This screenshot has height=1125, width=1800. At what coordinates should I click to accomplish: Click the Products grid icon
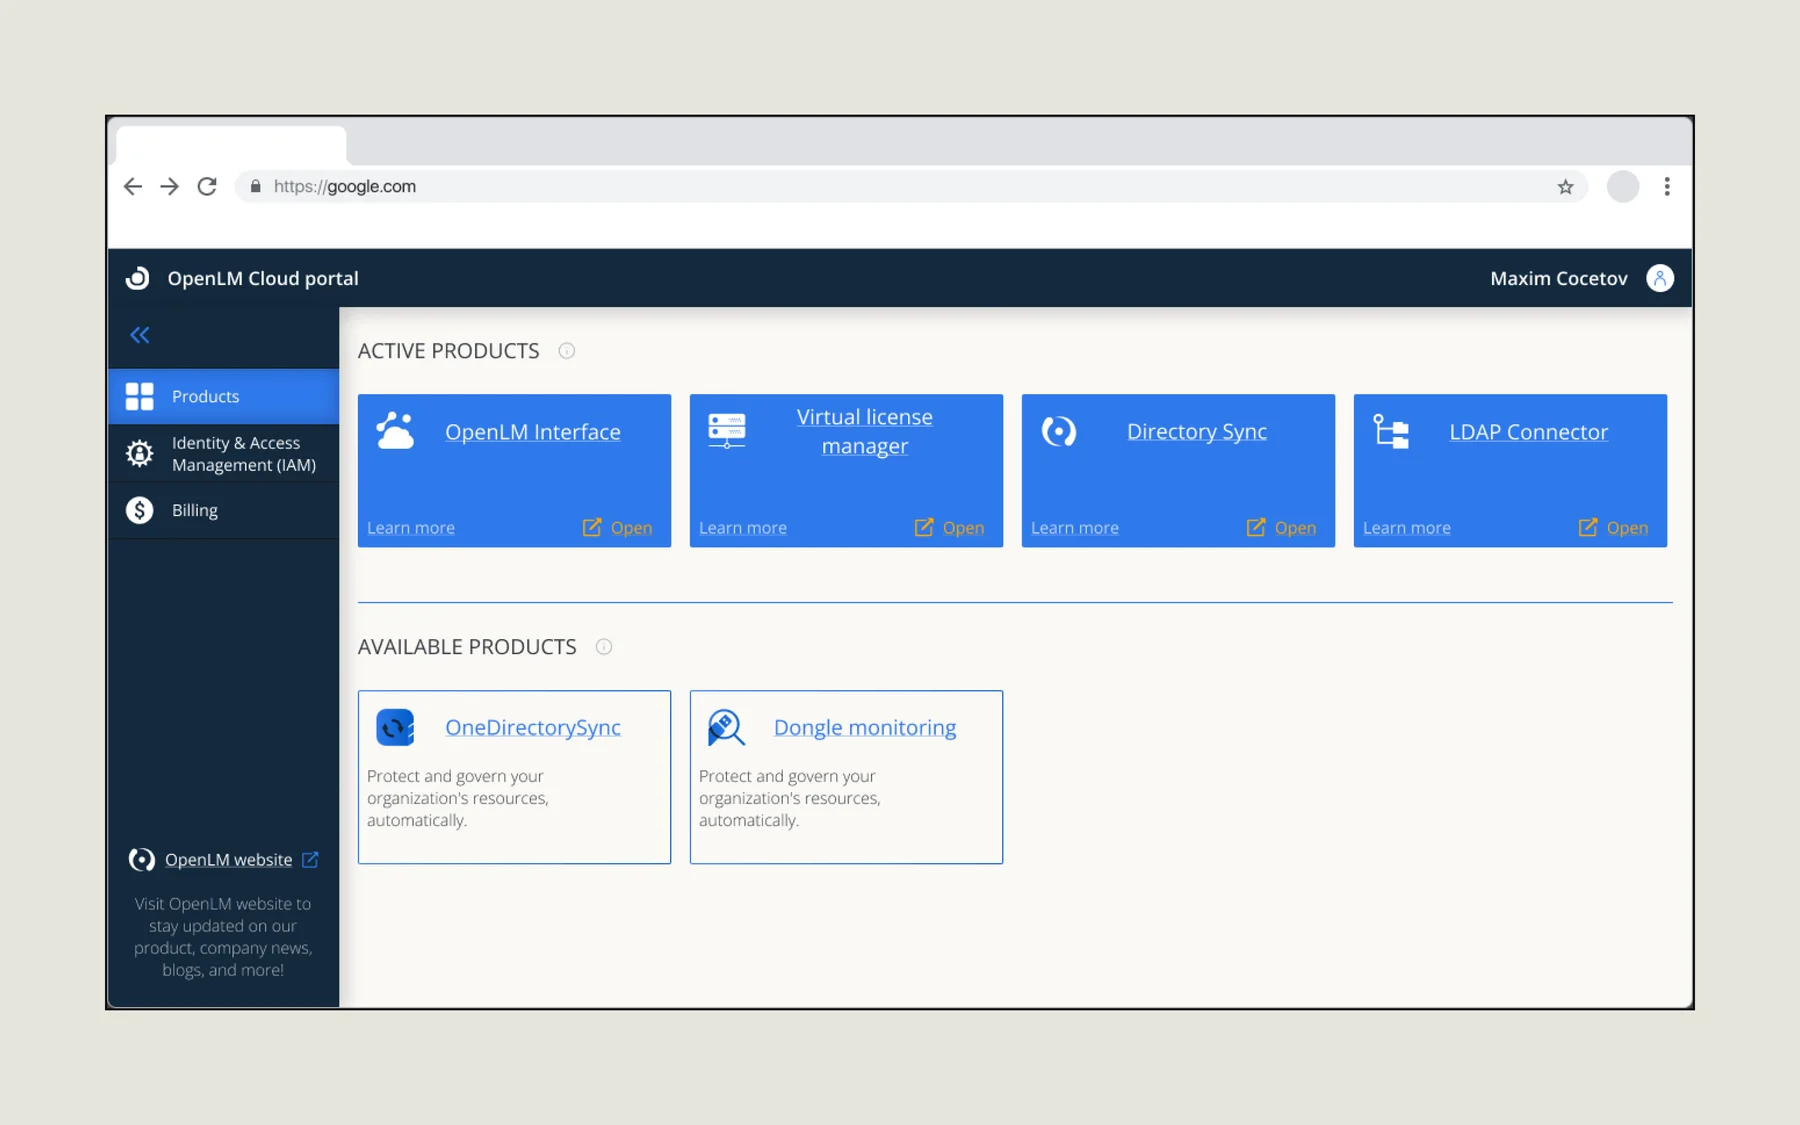pyautogui.click(x=139, y=396)
